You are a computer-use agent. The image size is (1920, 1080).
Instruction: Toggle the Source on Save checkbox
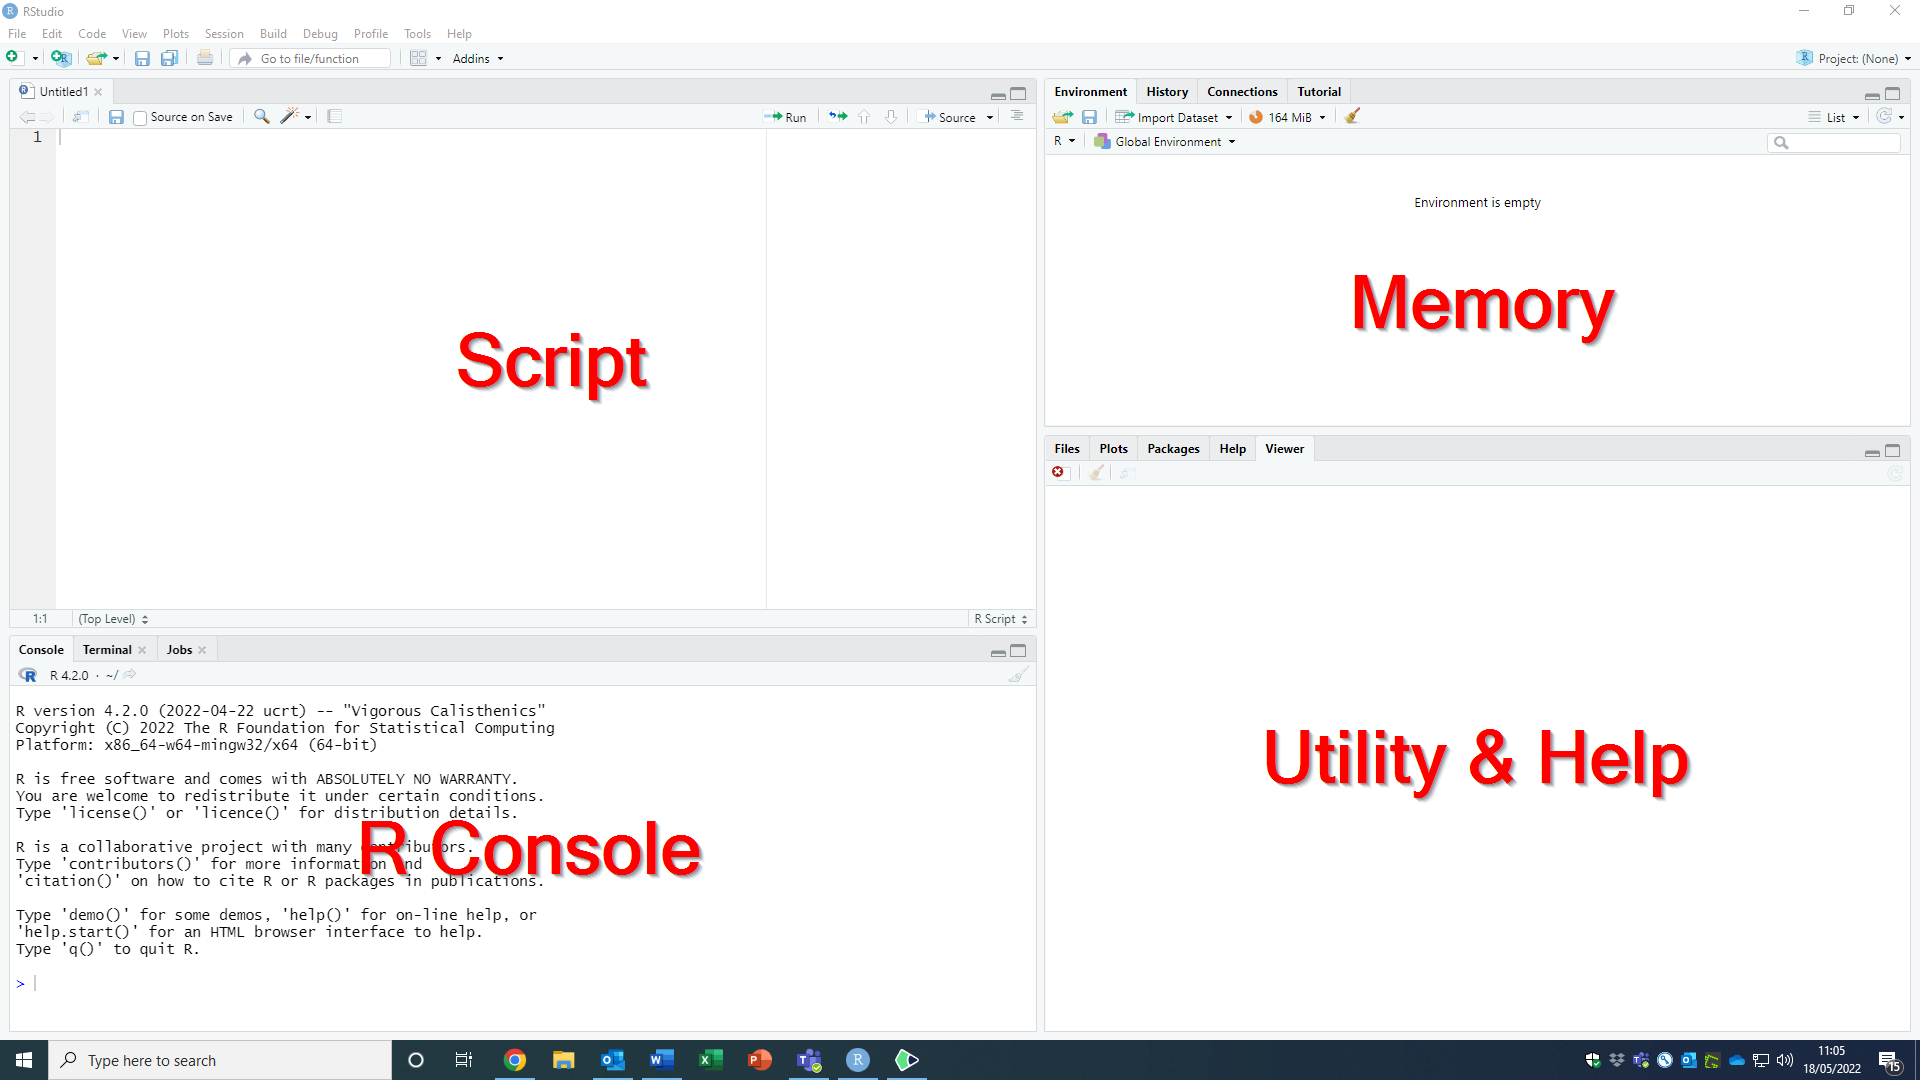click(x=140, y=118)
